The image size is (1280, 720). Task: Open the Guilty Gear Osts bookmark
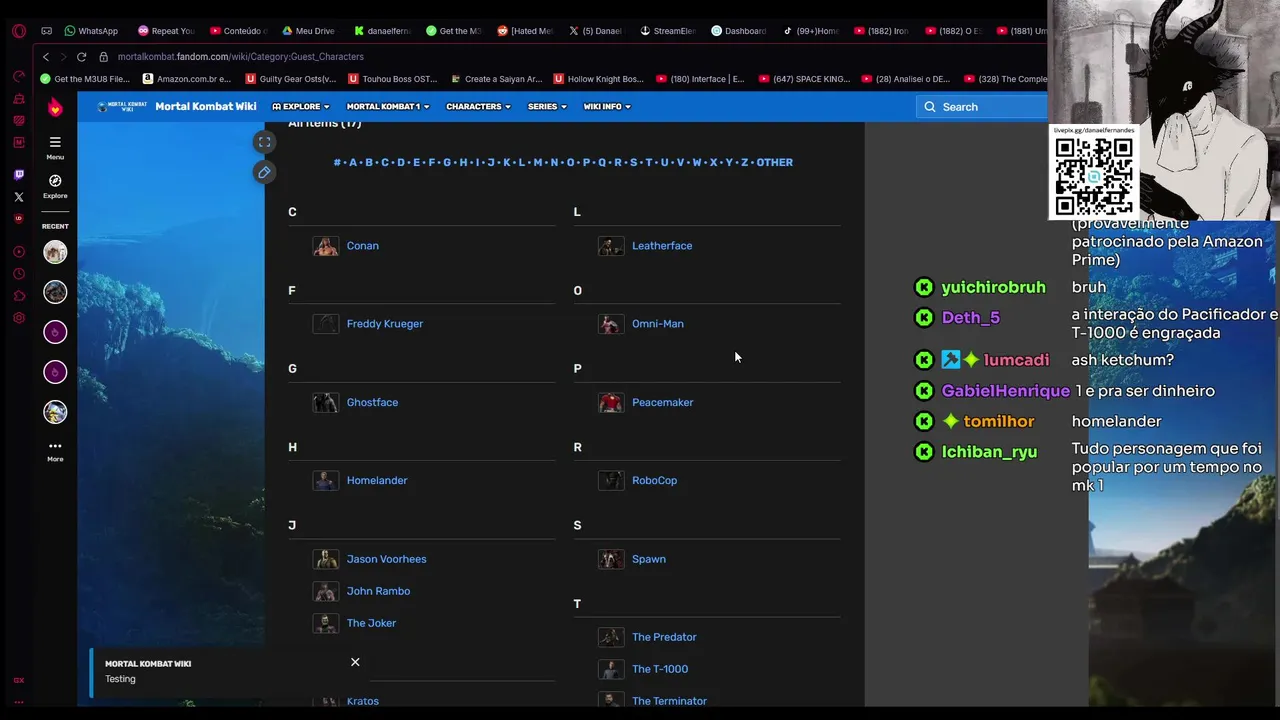coord(291,79)
